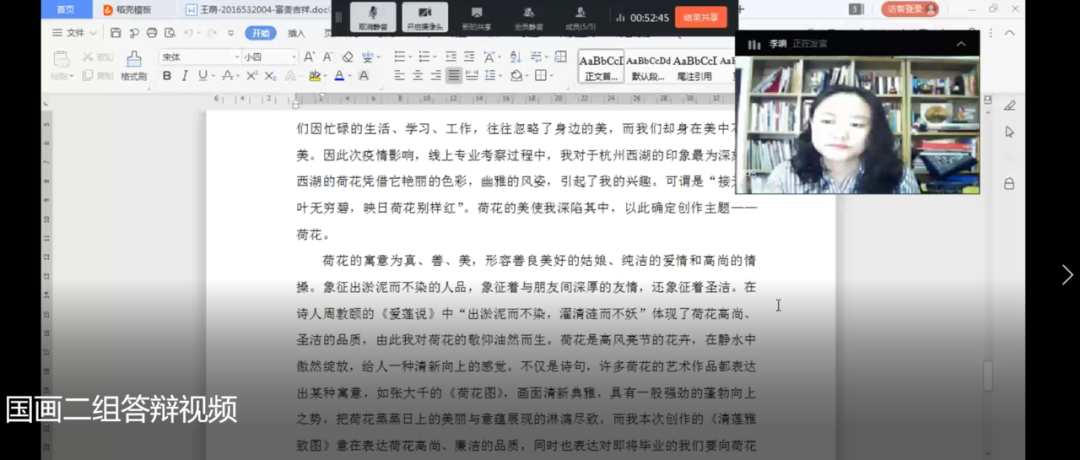Select justify alignment icon
The width and height of the screenshot is (1080, 460).
tap(453, 76)
